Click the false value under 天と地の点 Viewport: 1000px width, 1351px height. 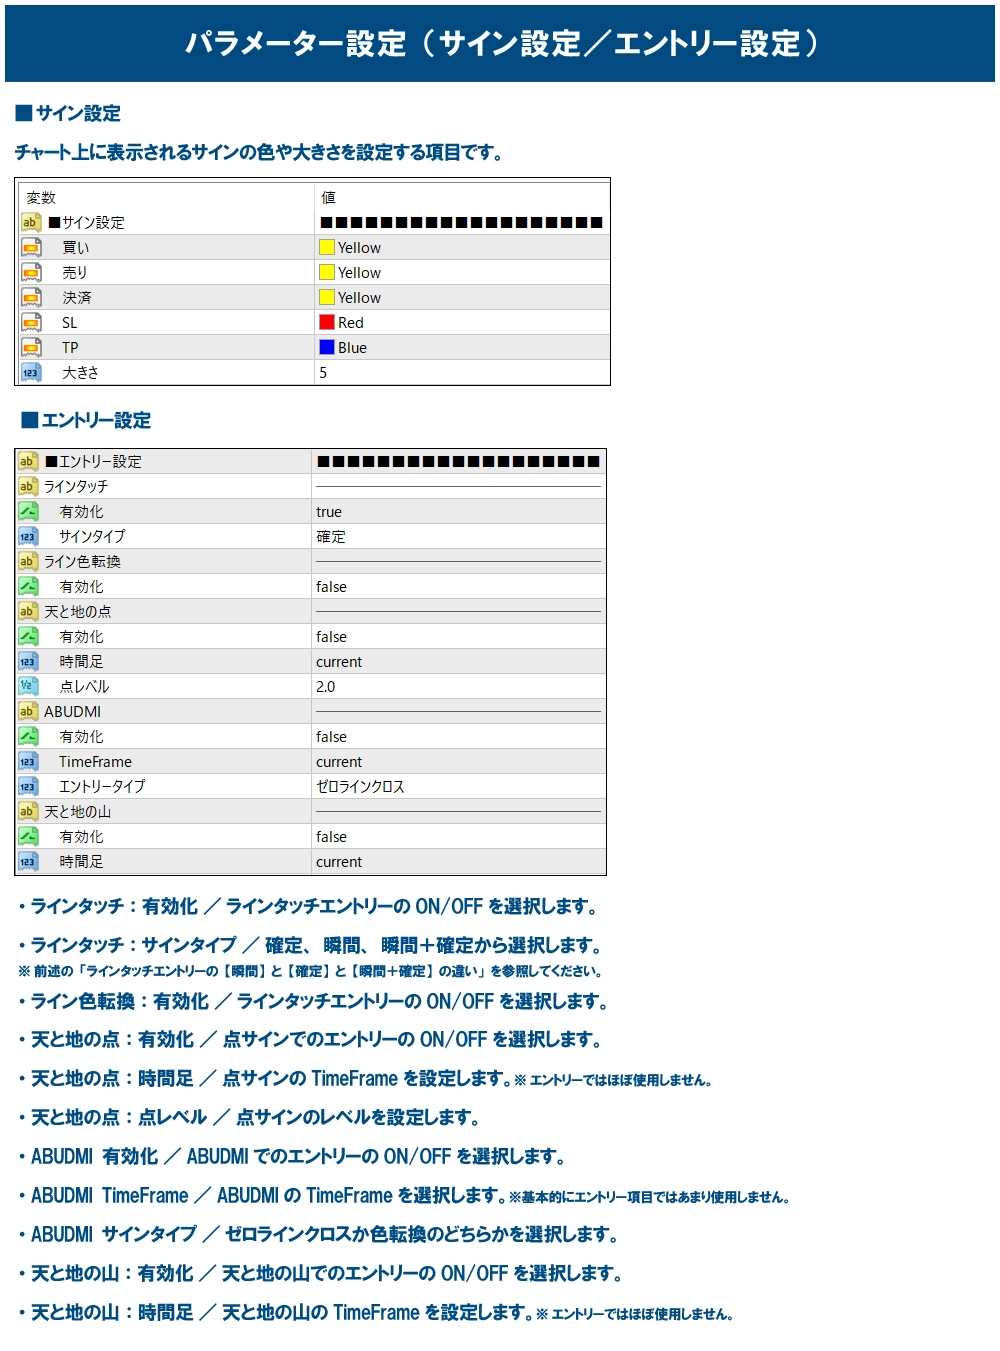[x=331, y=637]
